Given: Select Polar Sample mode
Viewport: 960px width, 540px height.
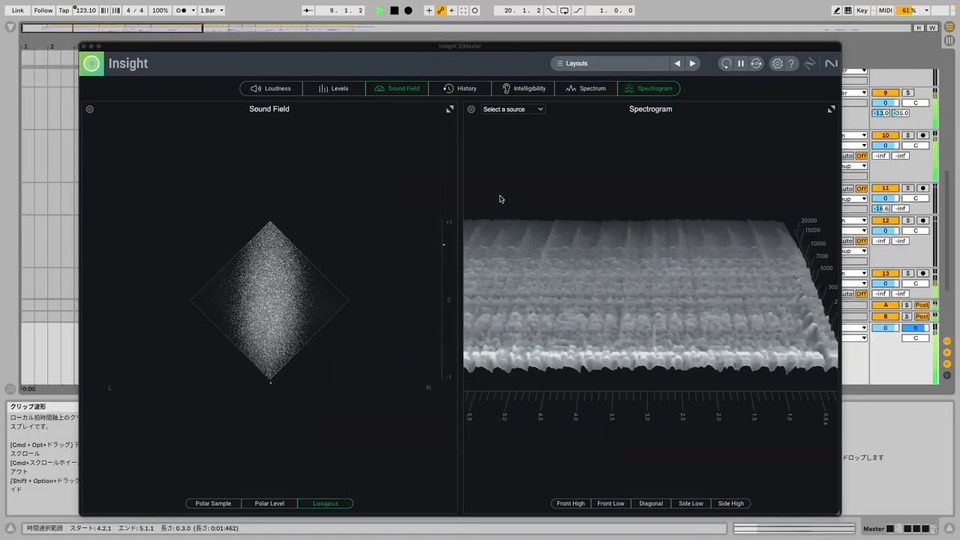Looking at the screenshot, I should click(x=213, y=503).
